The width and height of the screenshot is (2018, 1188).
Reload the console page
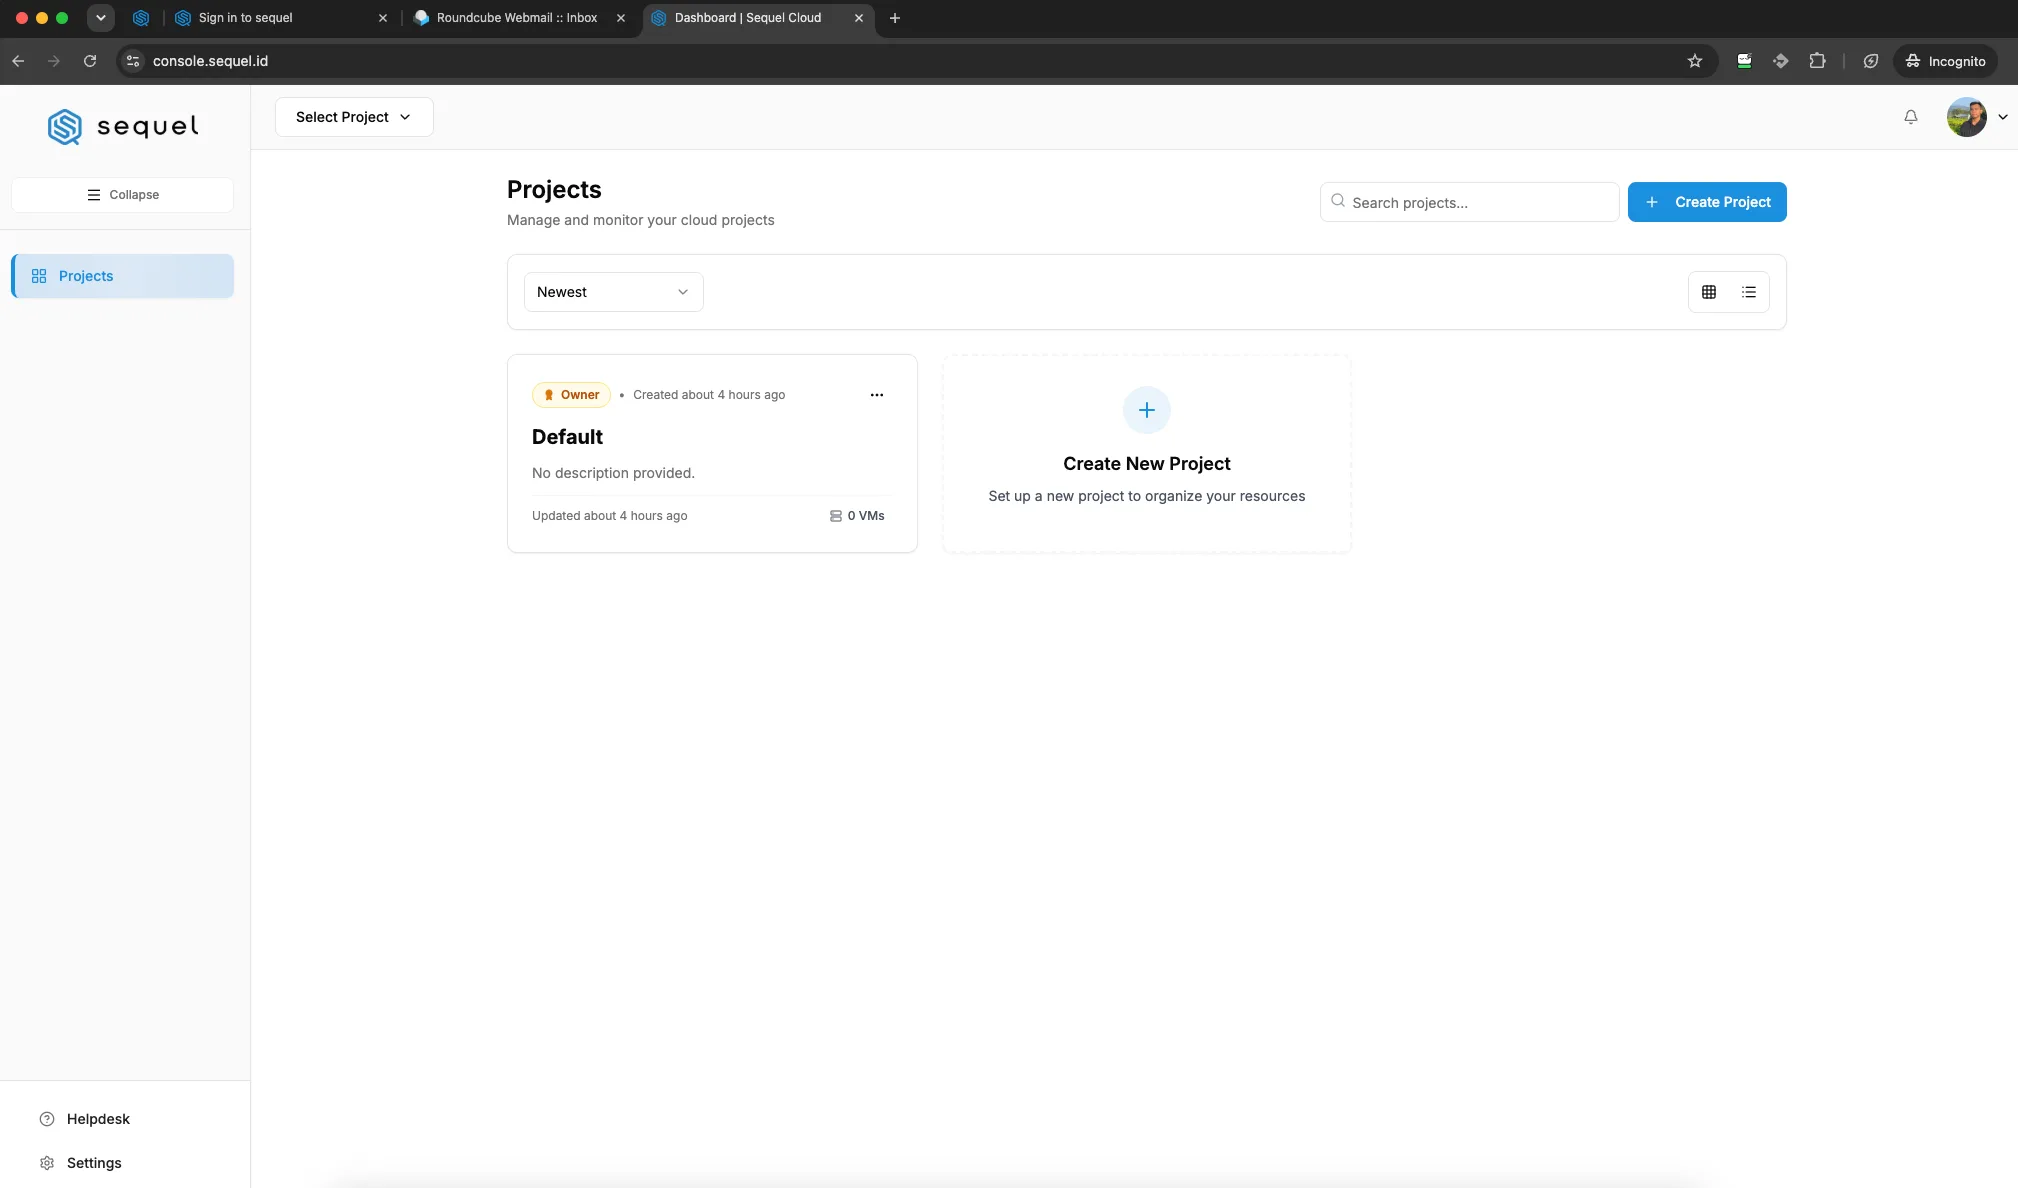[90, 61]
